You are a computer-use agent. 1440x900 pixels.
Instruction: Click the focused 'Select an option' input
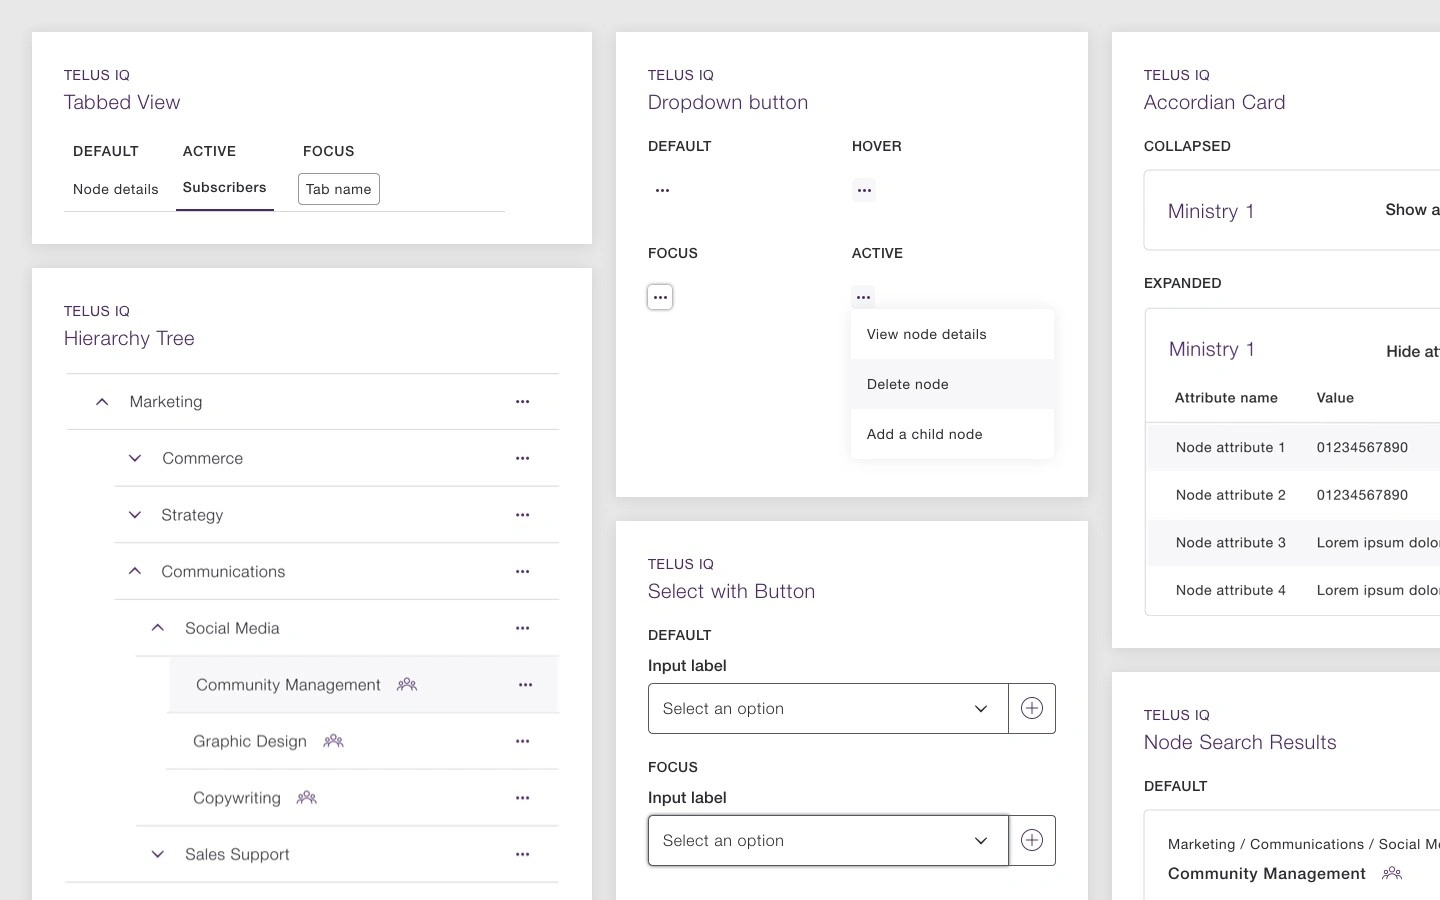[x=828, y=840]
